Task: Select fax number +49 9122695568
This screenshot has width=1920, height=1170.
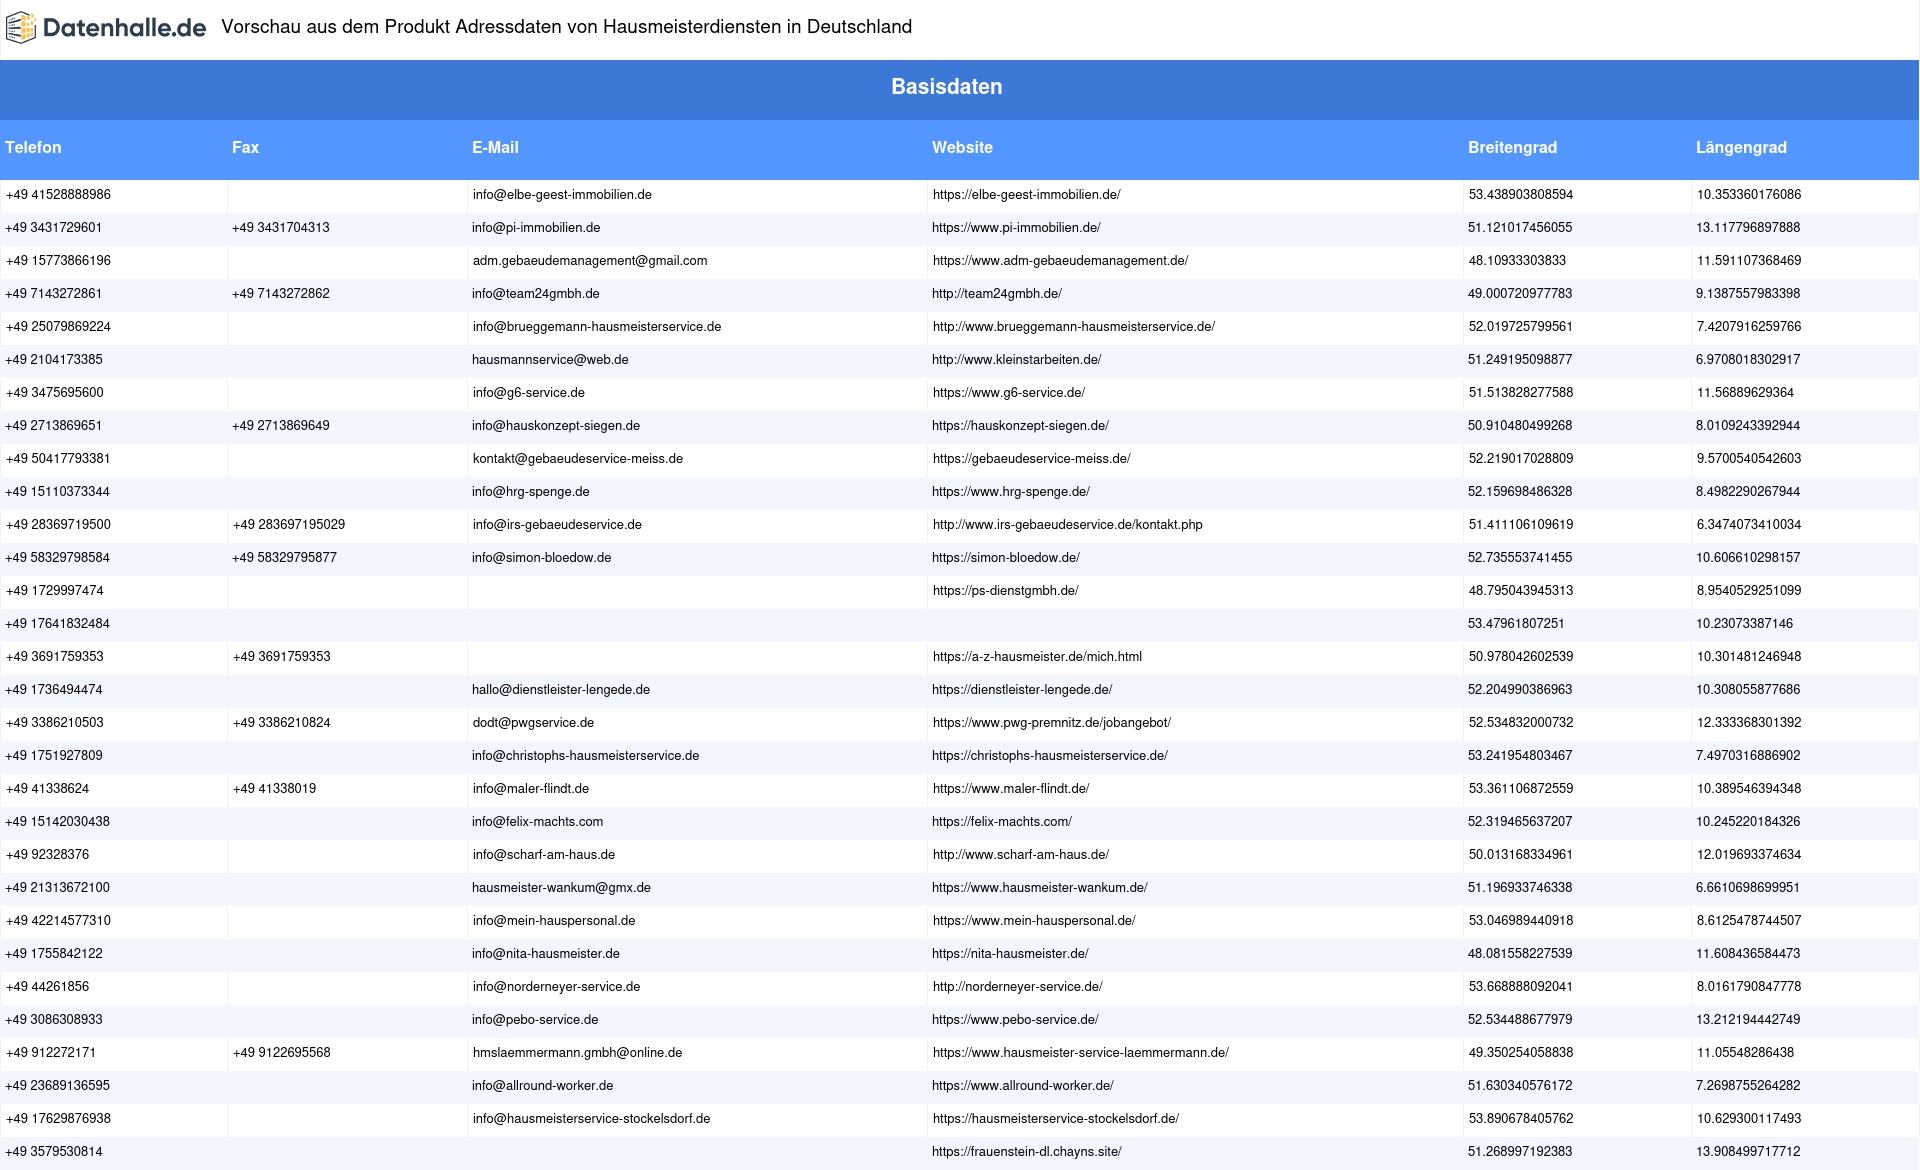Action: (x=282, y=1053)
